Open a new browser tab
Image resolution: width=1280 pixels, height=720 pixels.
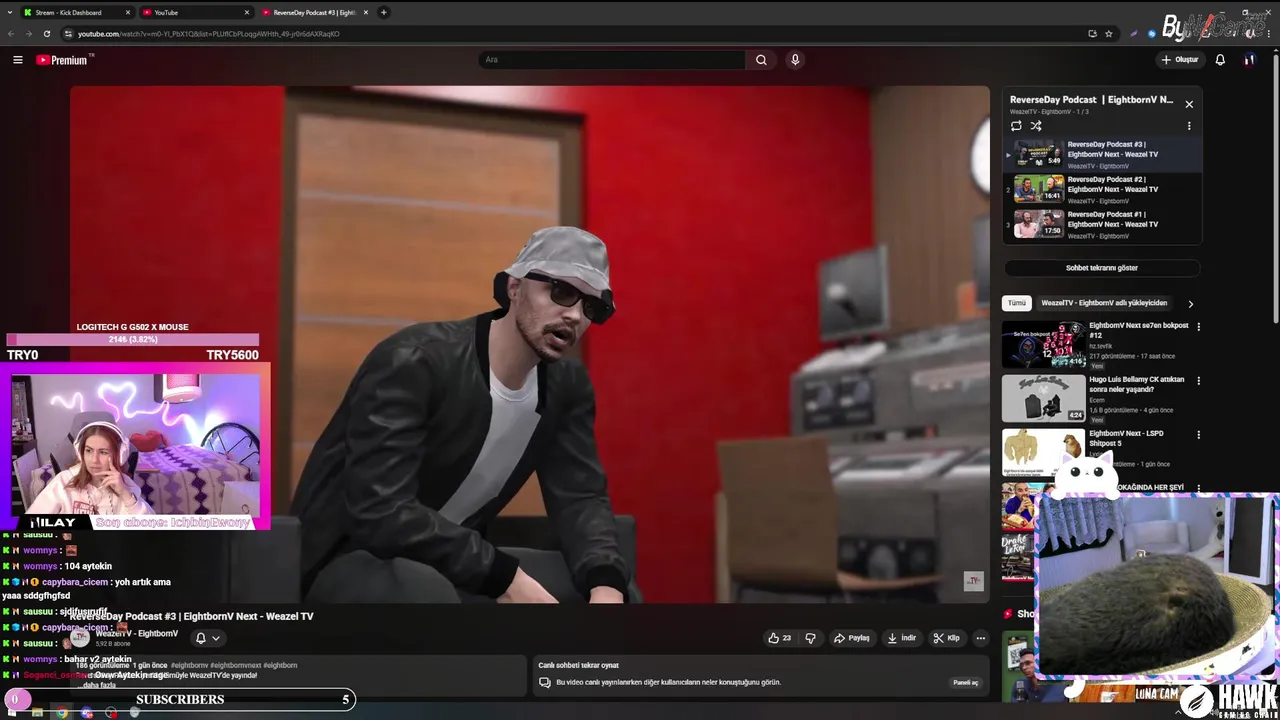click(x=384, y=12)
